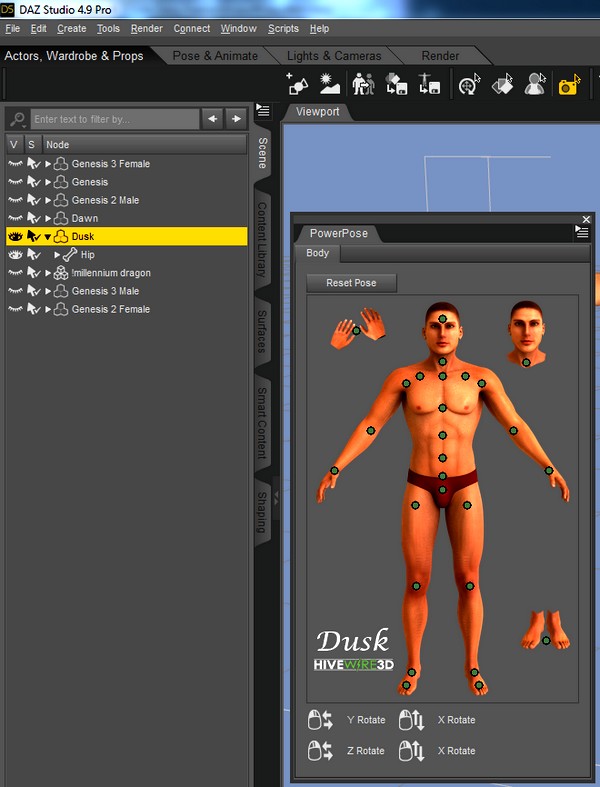Click the Reset Pose button

(x=351, y=283)
